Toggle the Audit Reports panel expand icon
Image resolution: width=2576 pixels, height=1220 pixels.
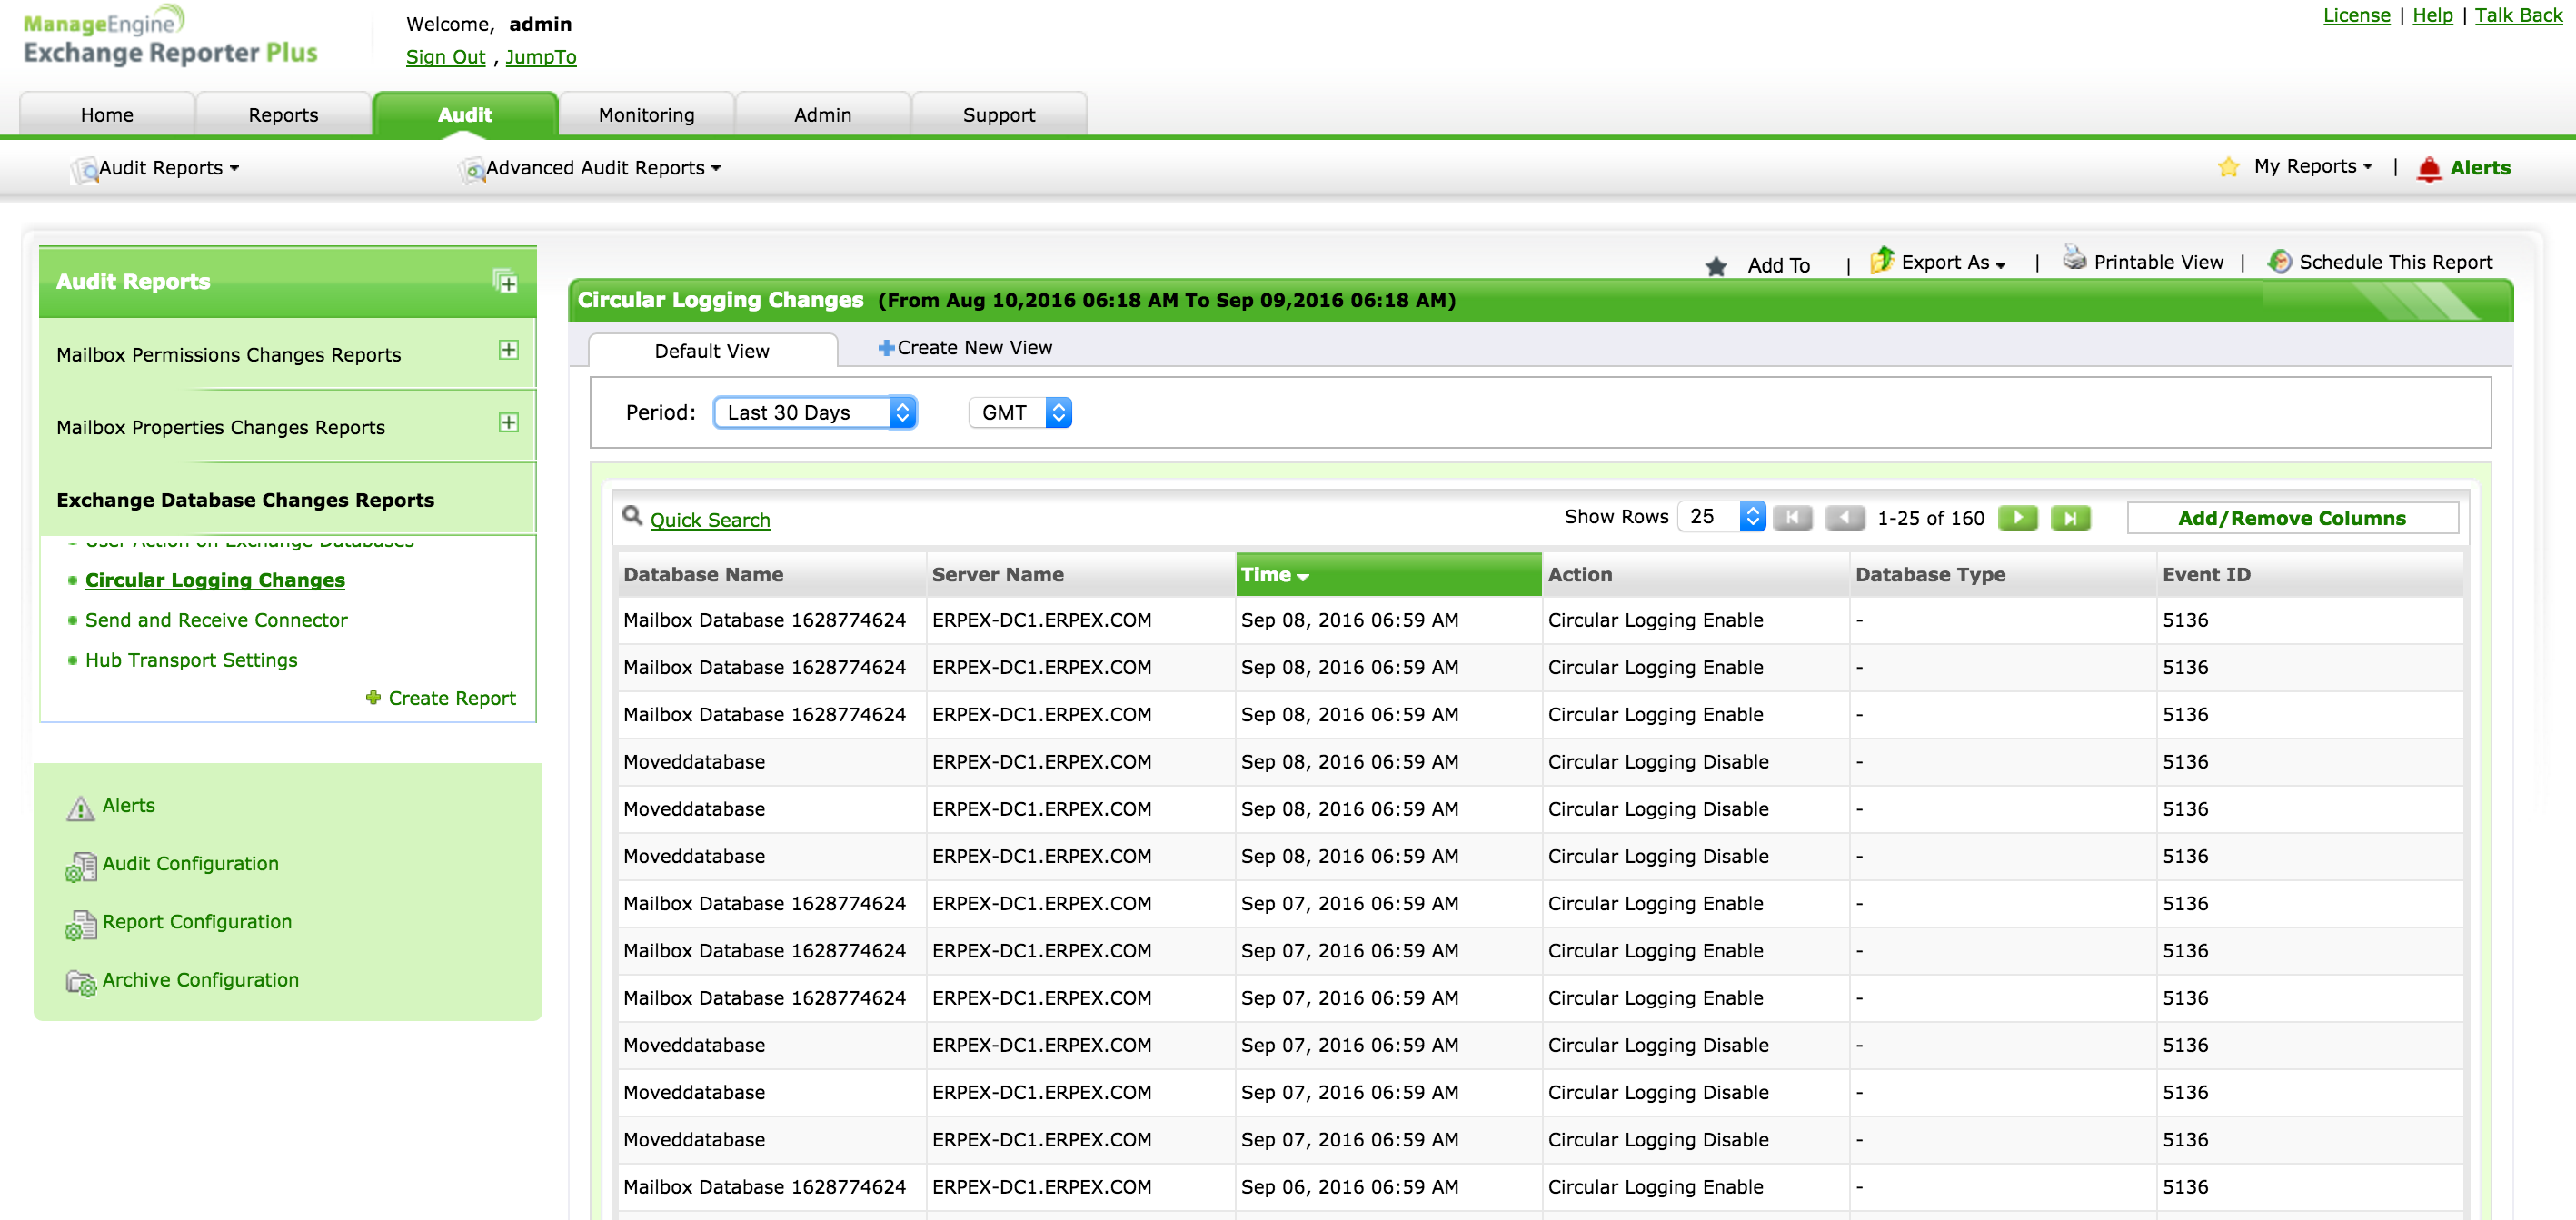point(505,281)
